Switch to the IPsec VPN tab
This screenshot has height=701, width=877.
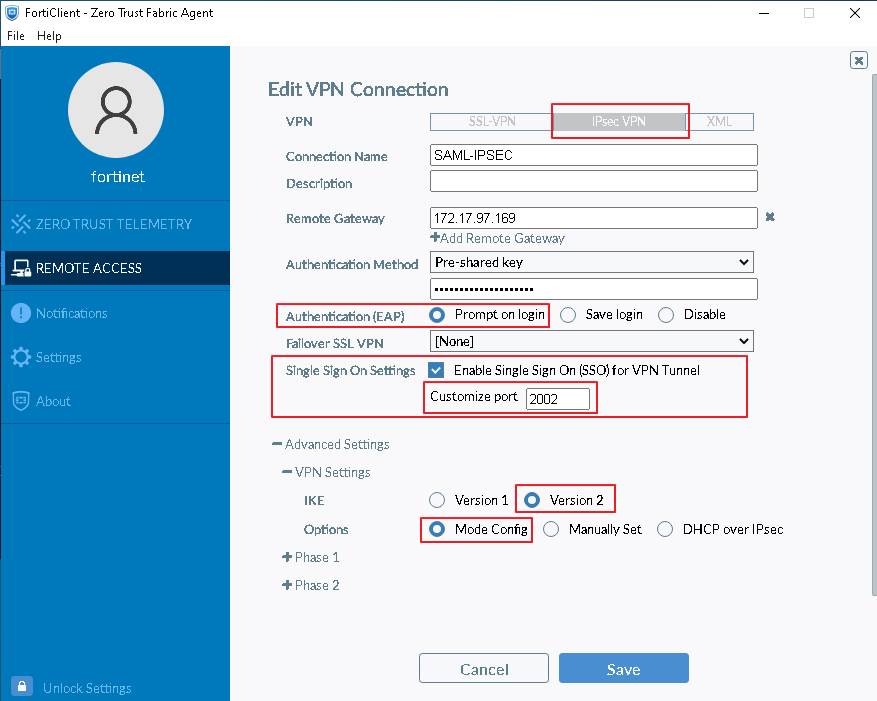pyautogui.click(x=619, y=121)
